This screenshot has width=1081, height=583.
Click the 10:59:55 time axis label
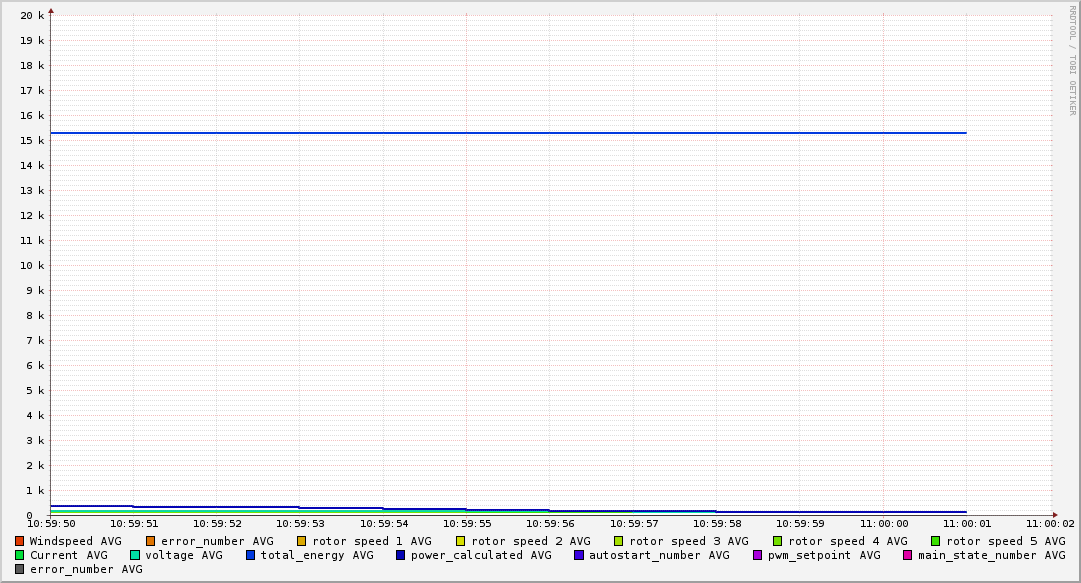point(467,523)
